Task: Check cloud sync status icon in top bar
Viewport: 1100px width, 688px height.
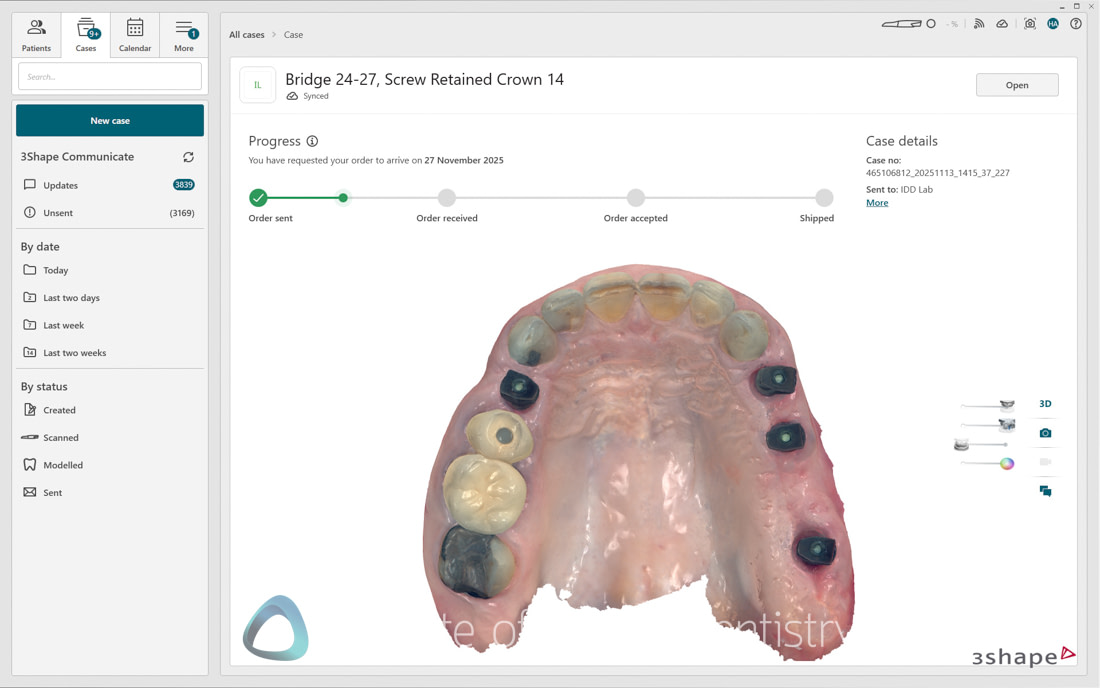Action: click(x=1002, y=23)
